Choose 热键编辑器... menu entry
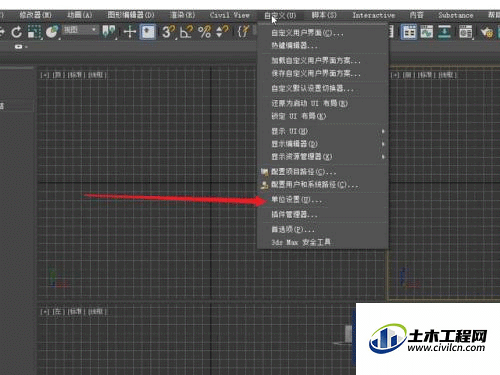Viewport: 500px width, 375px height. click(323, 46)
